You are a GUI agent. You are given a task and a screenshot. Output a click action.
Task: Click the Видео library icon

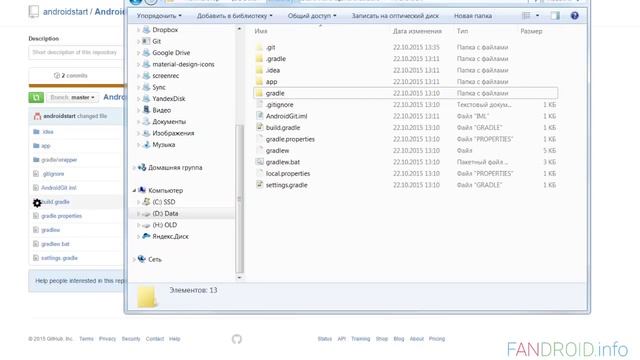point(146,110)
